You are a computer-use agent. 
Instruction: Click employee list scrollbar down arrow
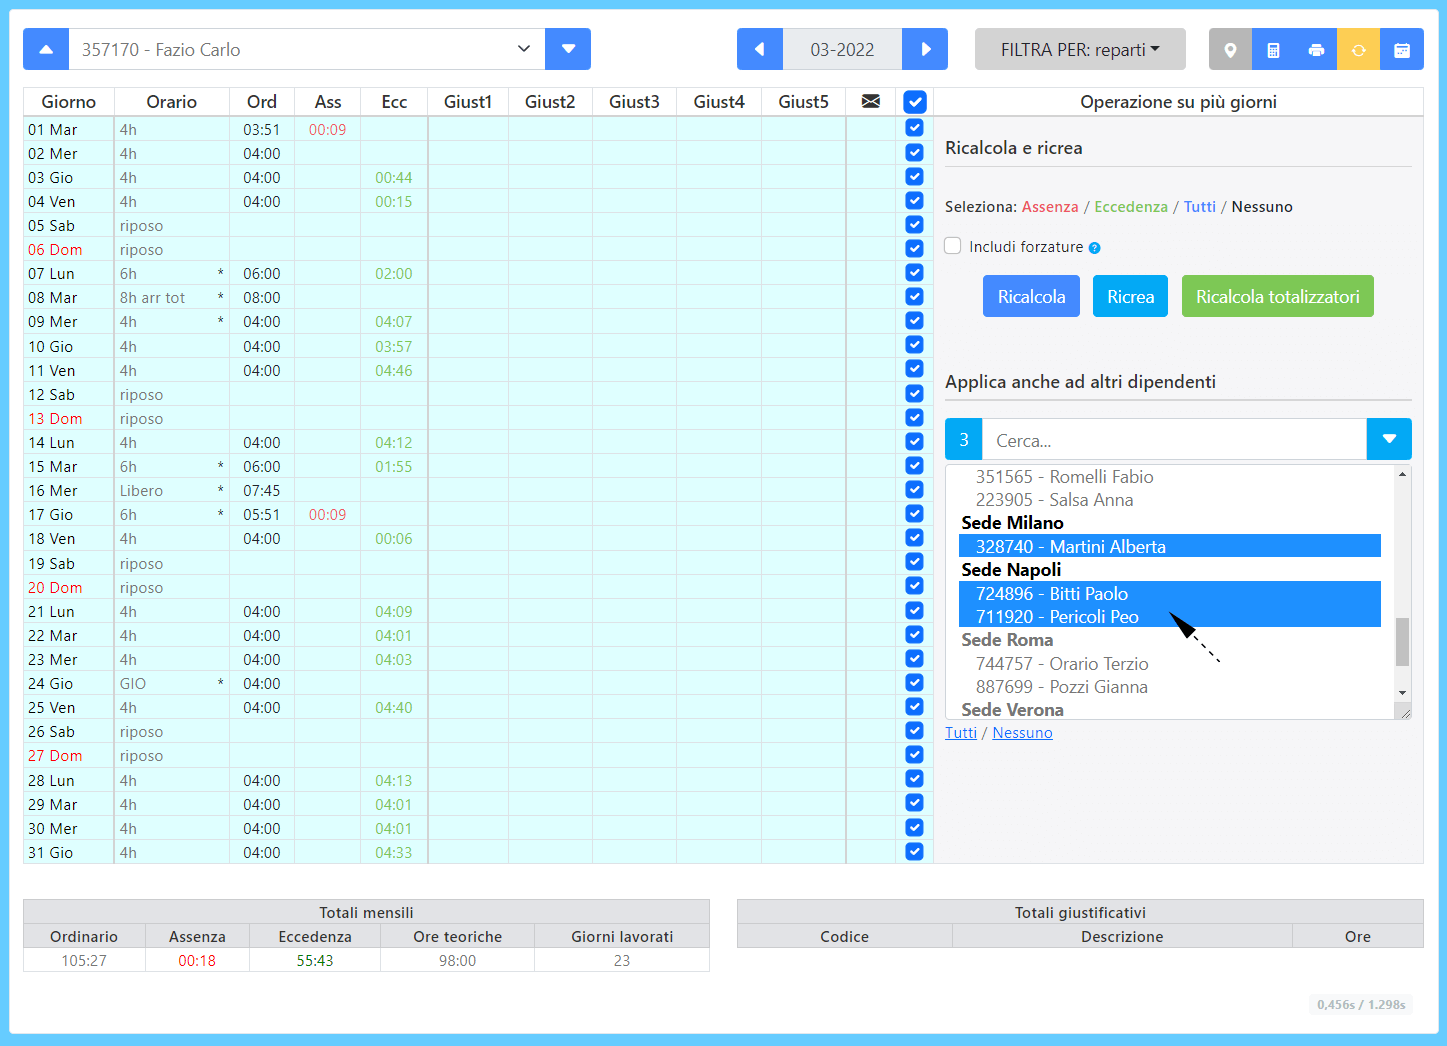1402,692
